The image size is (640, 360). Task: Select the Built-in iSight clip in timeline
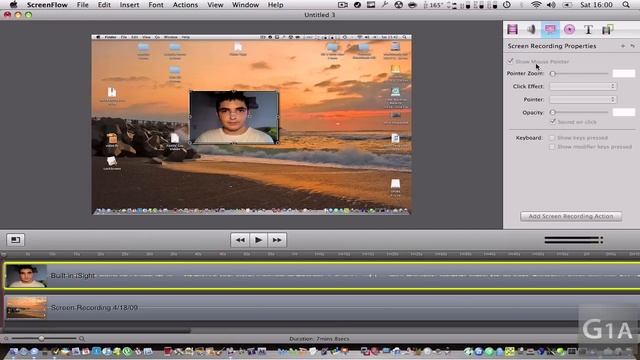(322, 276)
